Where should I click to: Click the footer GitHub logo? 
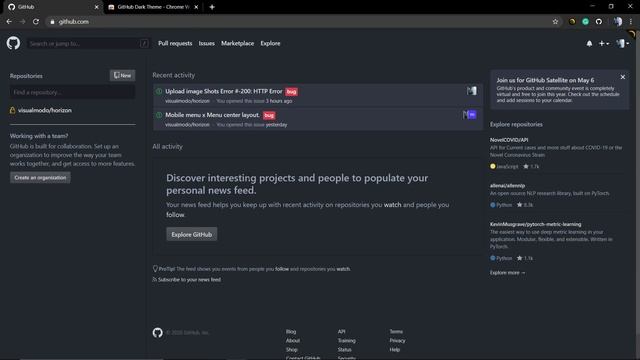[158, 333]
